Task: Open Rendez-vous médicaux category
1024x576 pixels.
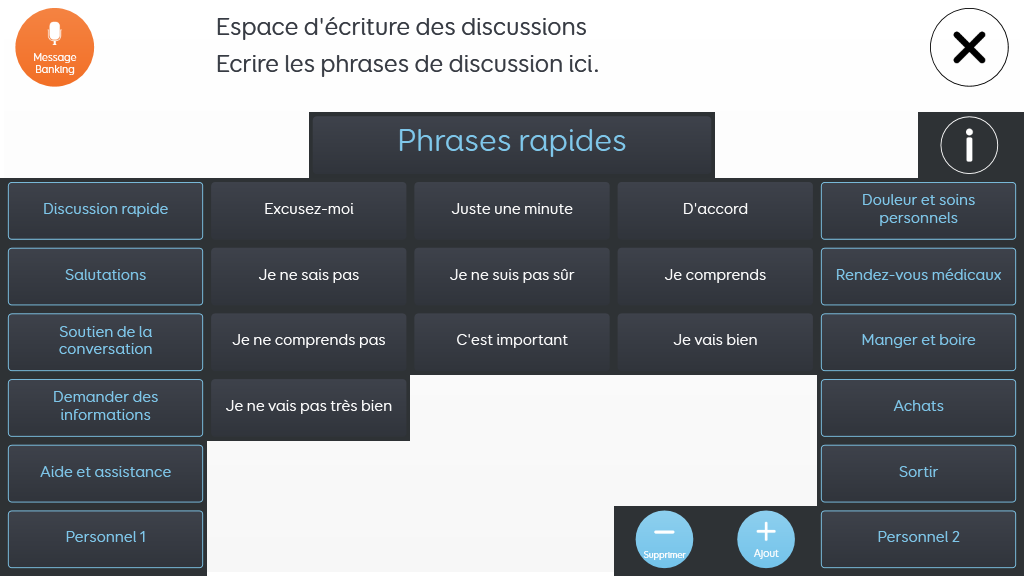Action: tap(918, 276)
